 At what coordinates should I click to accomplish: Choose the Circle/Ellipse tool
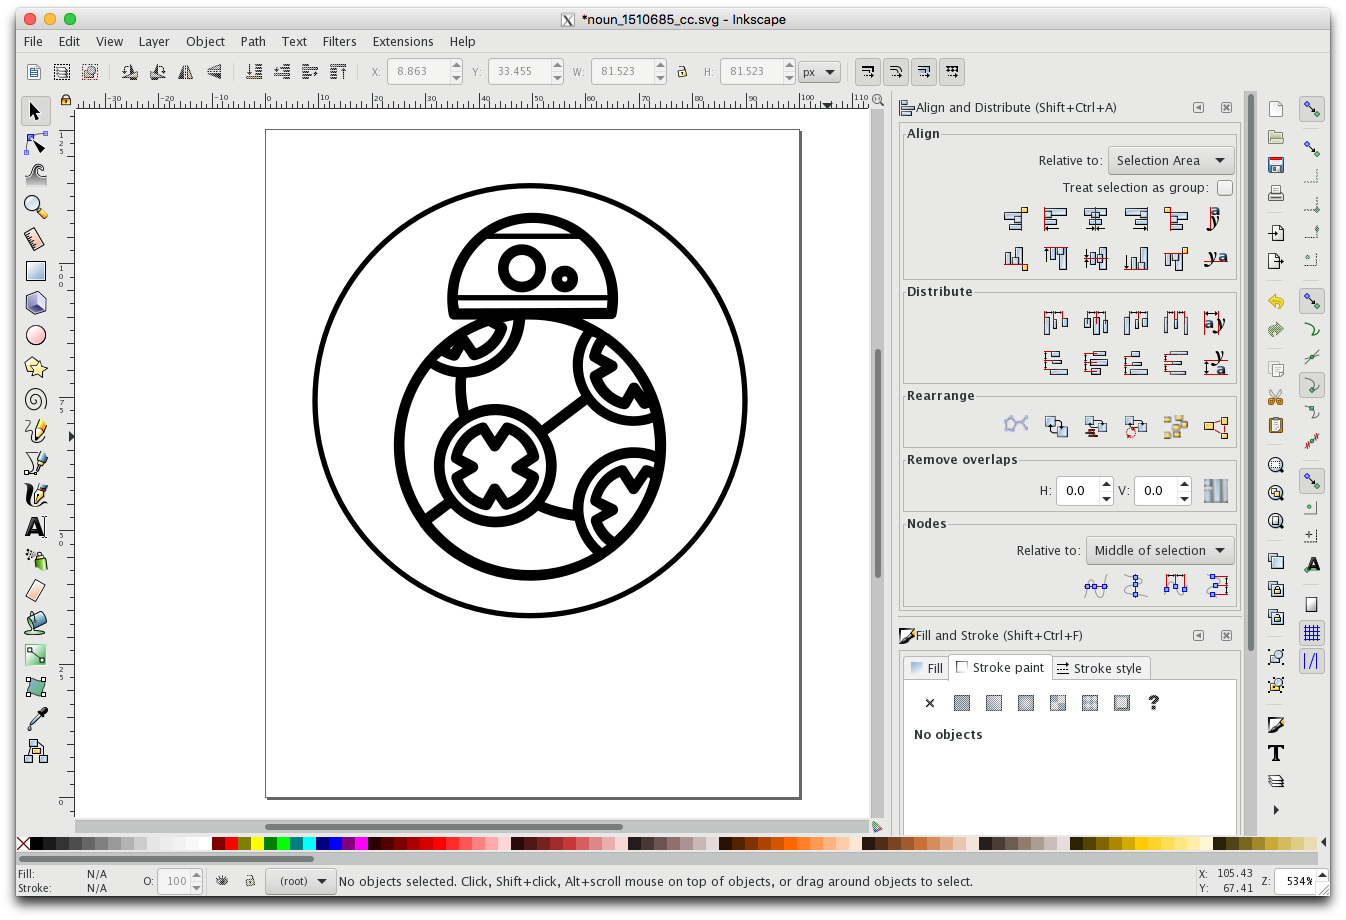(x=35, y=335)
